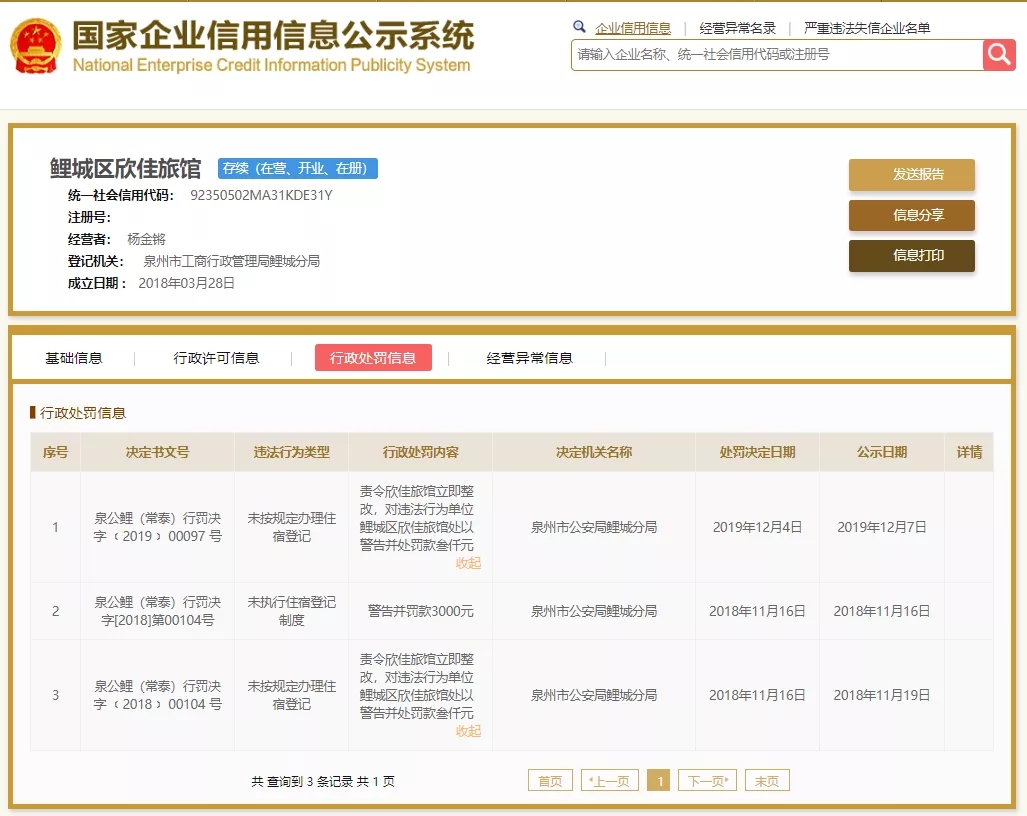The width and height of the screenshot is (1027, 816).
Task: Click document number 字[2018]第00104号
Action: pos(157,611)
